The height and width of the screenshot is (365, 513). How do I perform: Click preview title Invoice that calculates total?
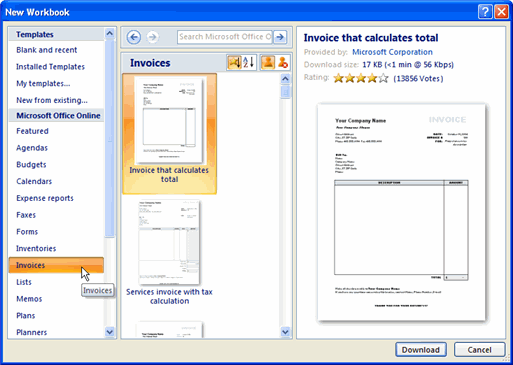[371, 38]
